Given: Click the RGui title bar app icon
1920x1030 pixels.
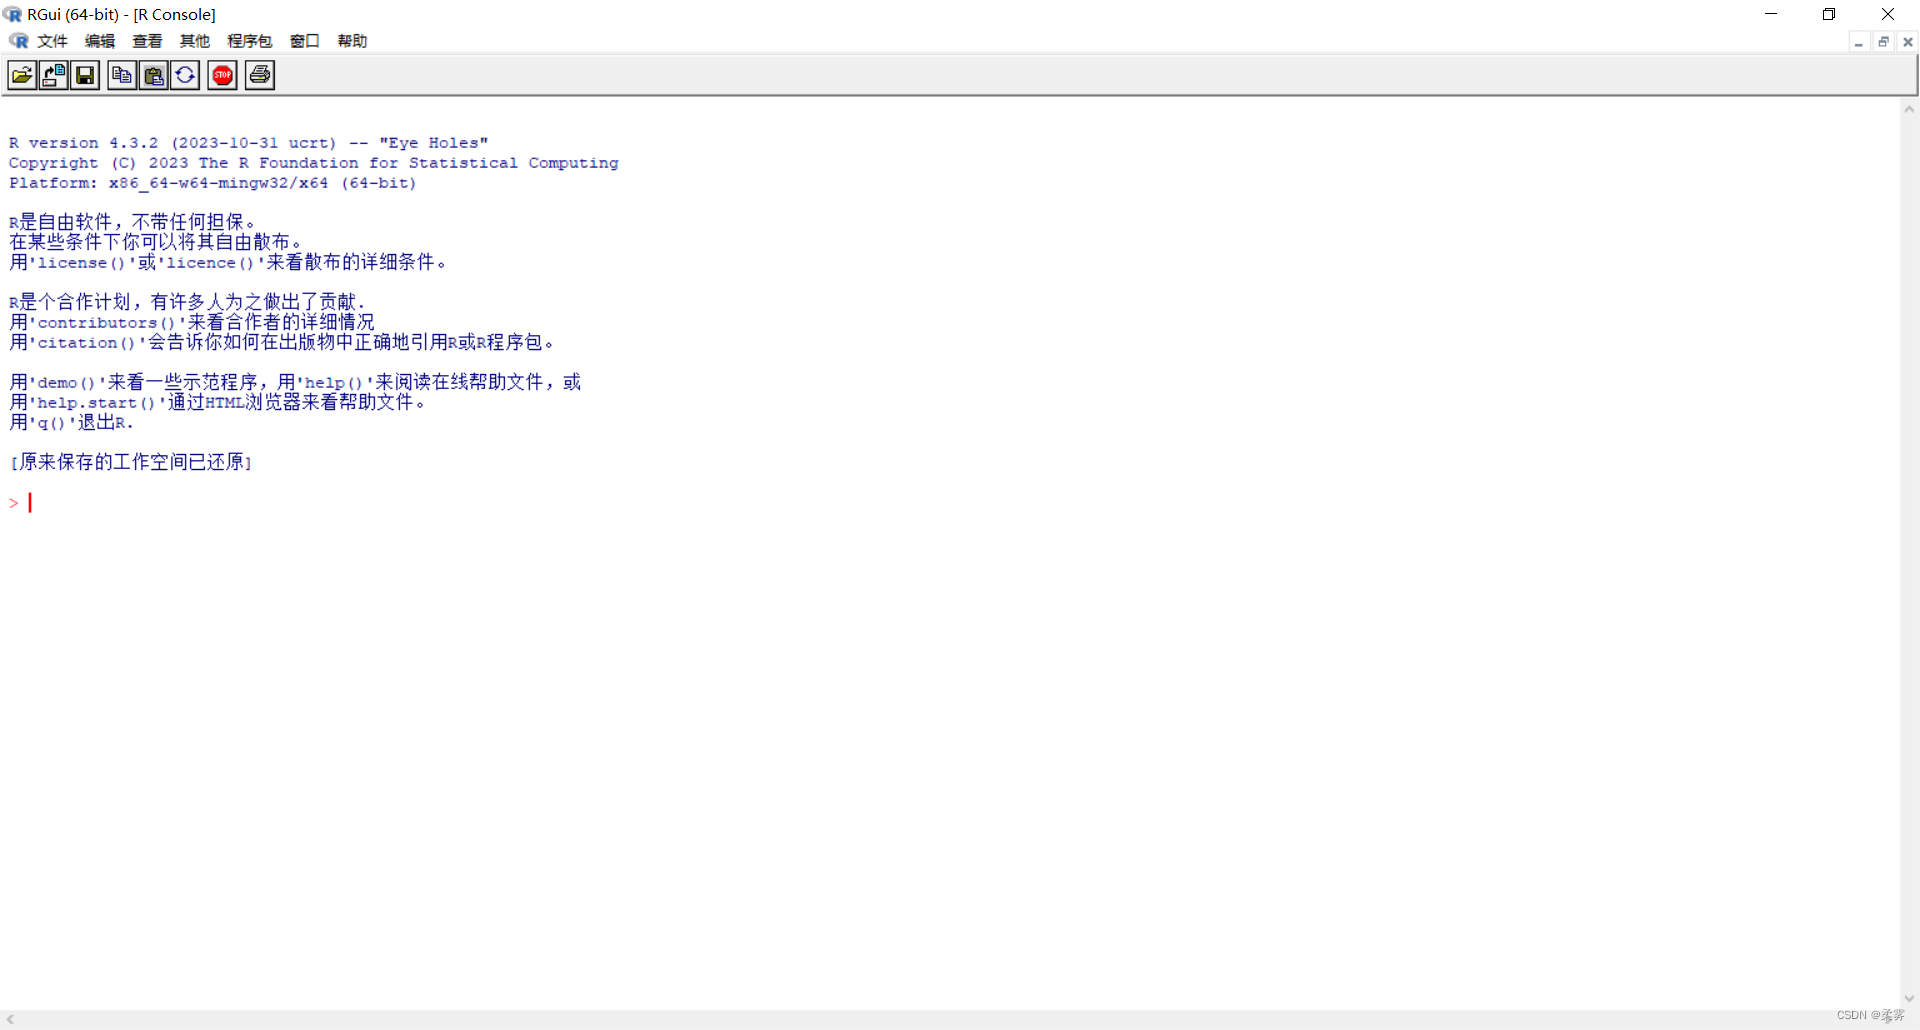Looking at the screenshot, I should (x=12, y=14).
